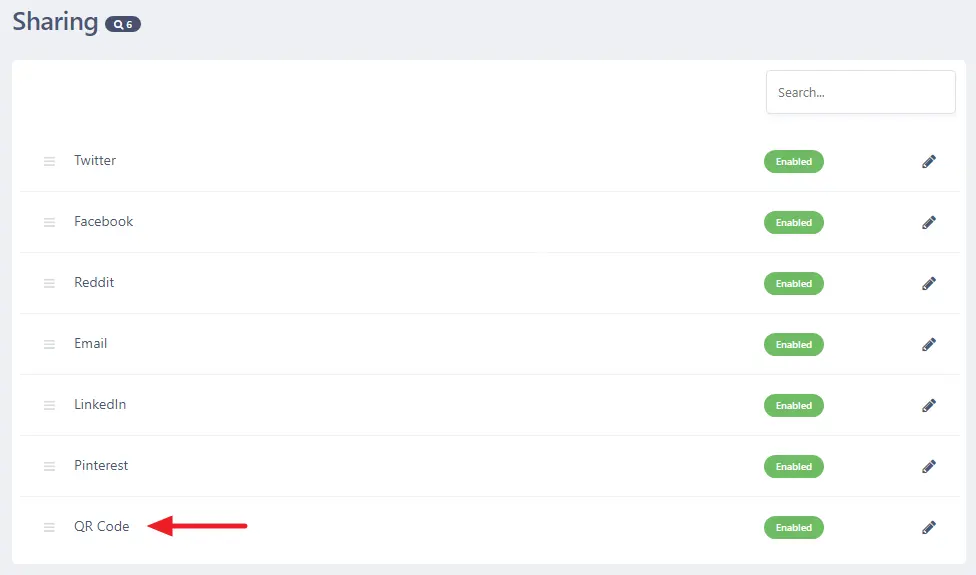The width and height of the screenshot is (976, 575).
Task: Select the QR Code row label
Action: point(101,526)
